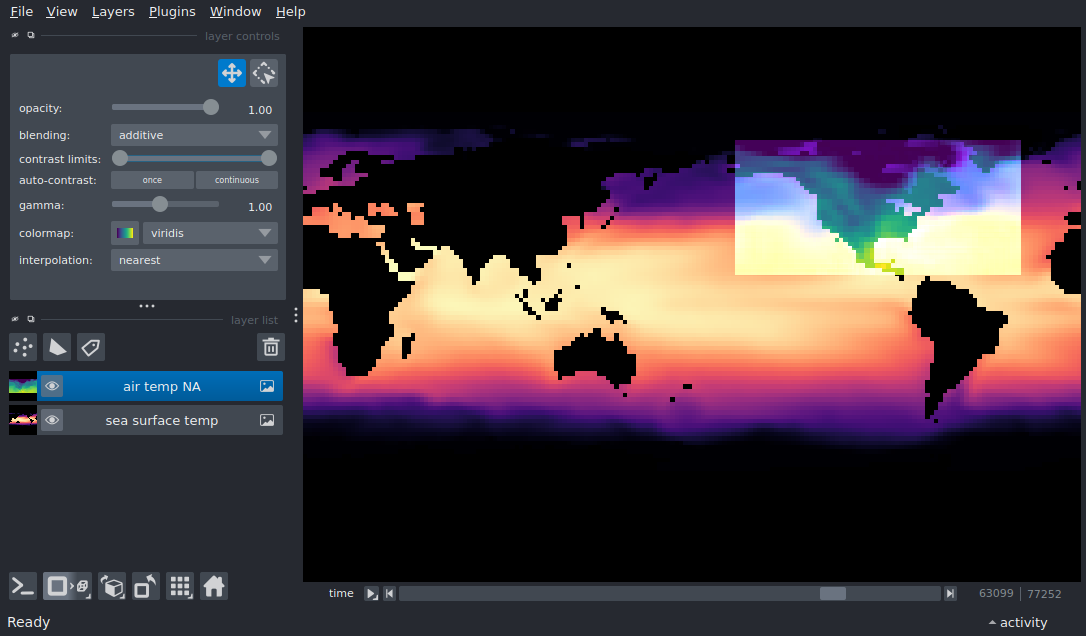Viewport: 1086px width, 636px height.
Task: Click the vertical dots panel splitter handle
Action: point(296,315)
